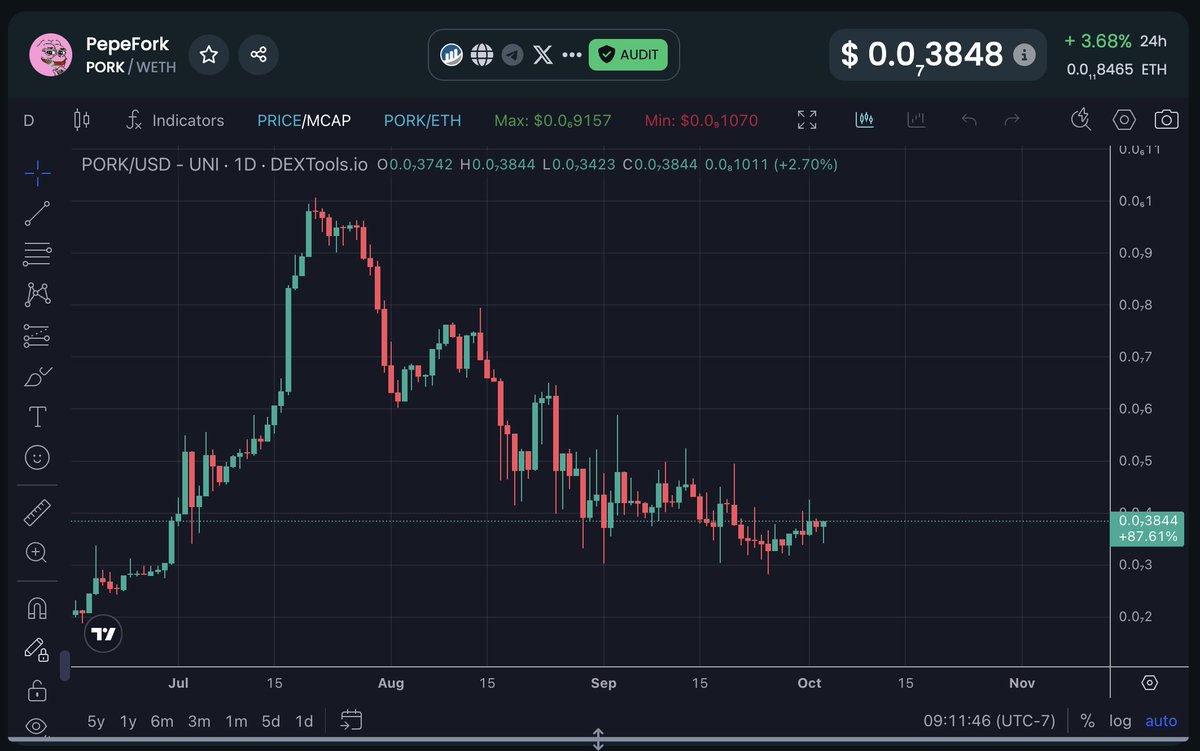Open the share icon button
This screenshot has height=751, width=1200.
point(258,54)
